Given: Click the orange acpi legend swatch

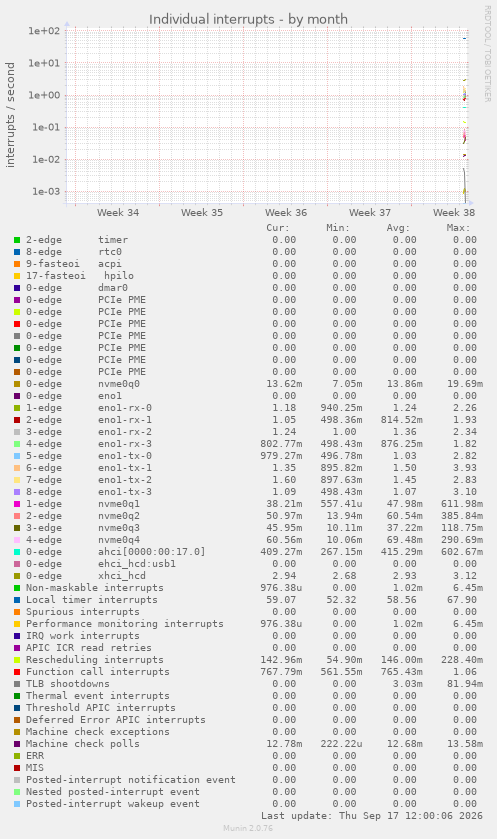Looking at the screenshot, I should [17, 264].
